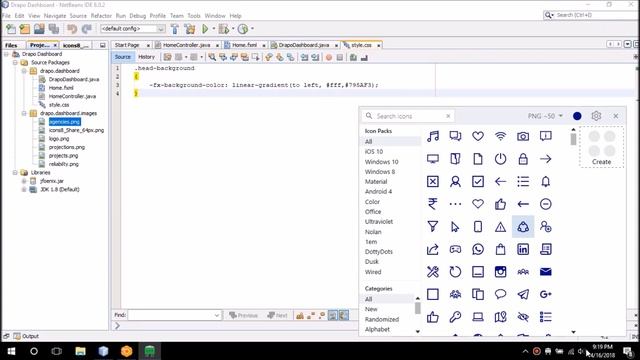Viewport: 640px width, 360px height.
Task: Open the Tools menu
Action: (x=194, y=16)
